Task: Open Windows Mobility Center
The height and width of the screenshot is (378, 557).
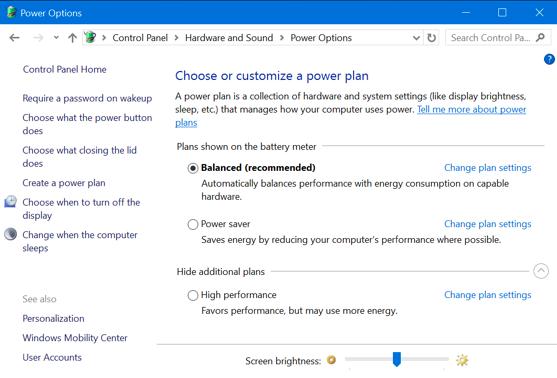Action: point(75,338)
